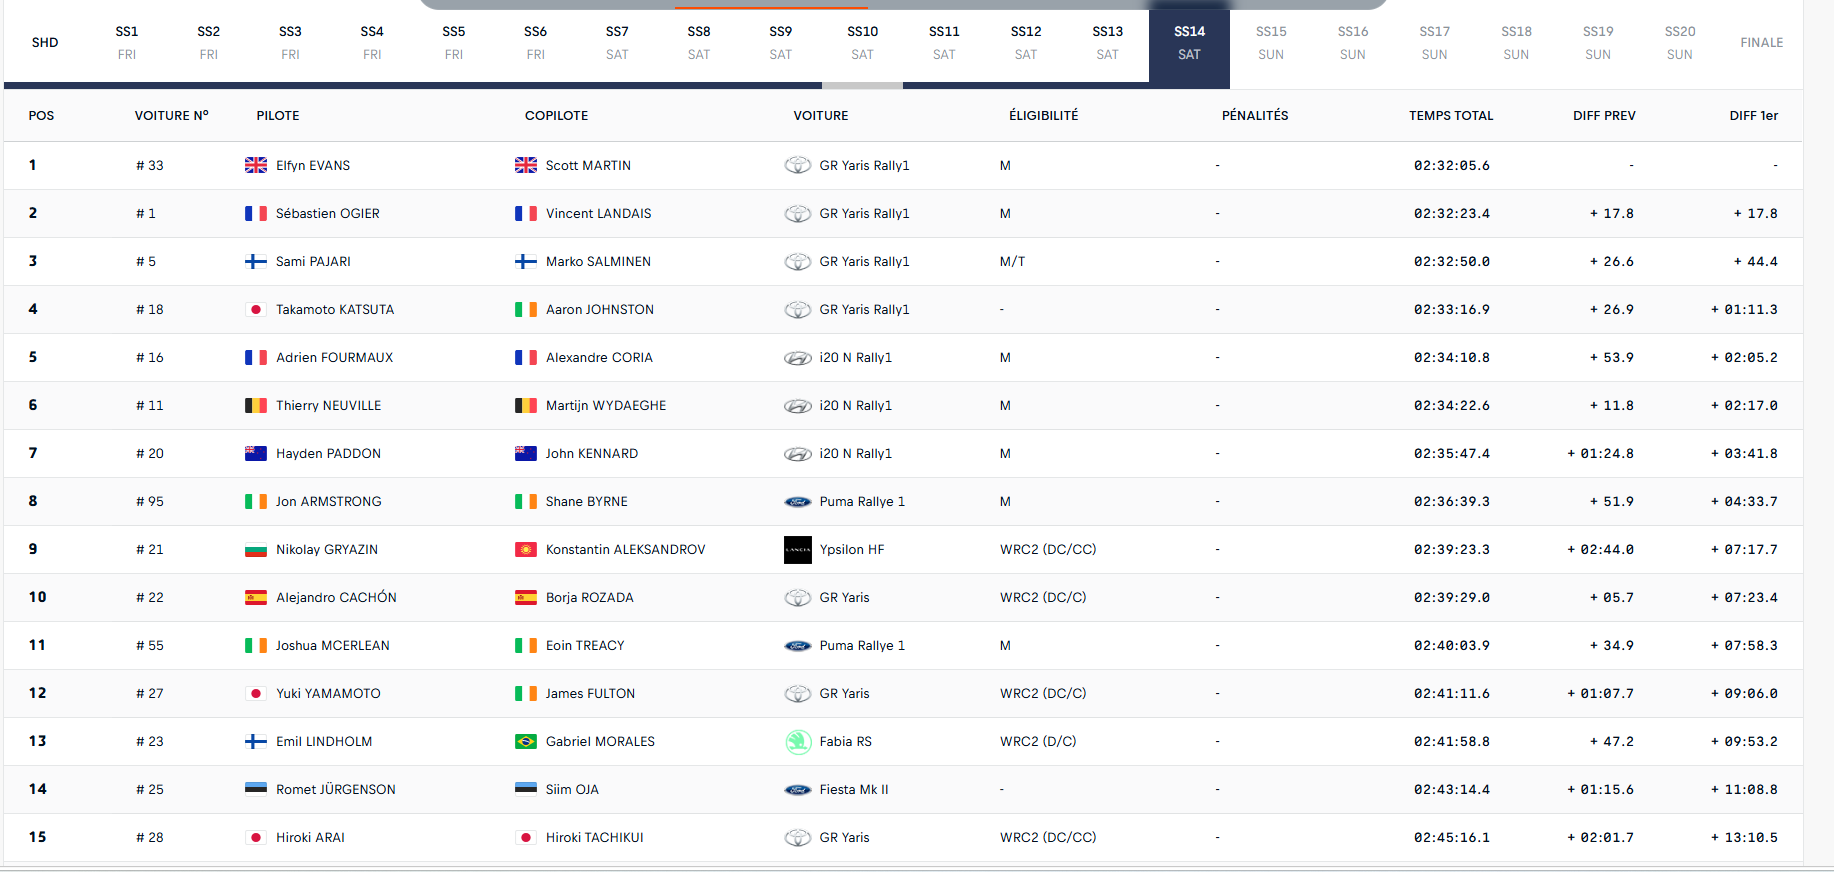This screenshot has width=1834, height=872.
Task: Click the Toyota logo in Sami PAJARI row
Action: 798,261
